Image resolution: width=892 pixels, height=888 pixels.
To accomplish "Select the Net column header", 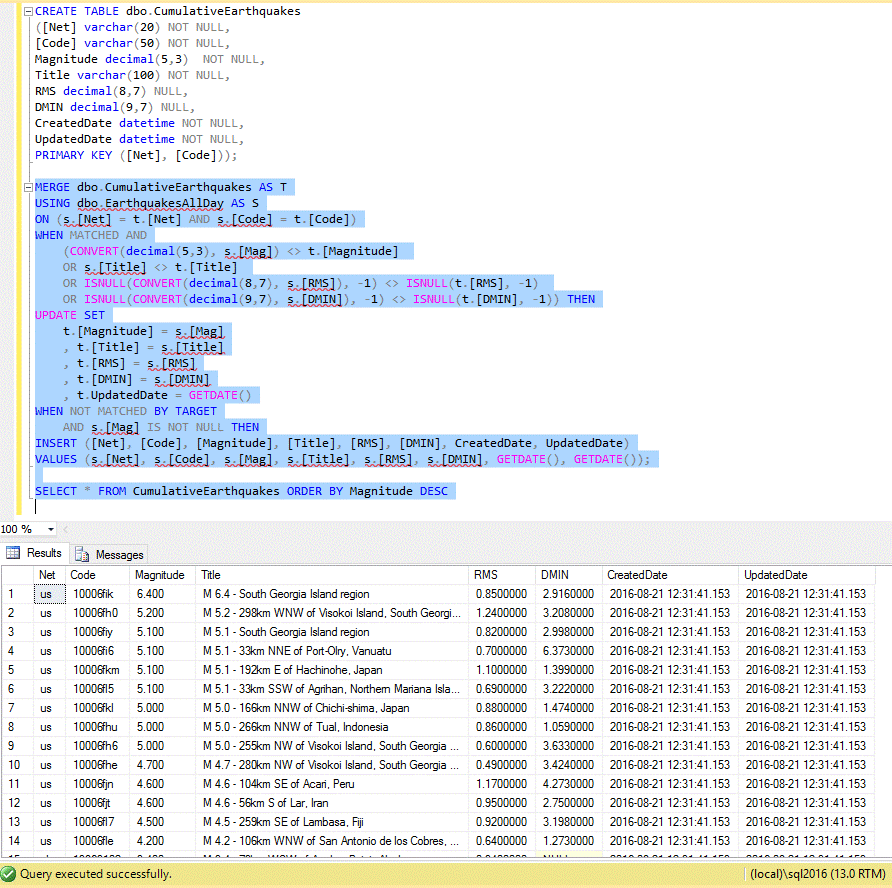I will pyautogui.click(x=49, y=575).
